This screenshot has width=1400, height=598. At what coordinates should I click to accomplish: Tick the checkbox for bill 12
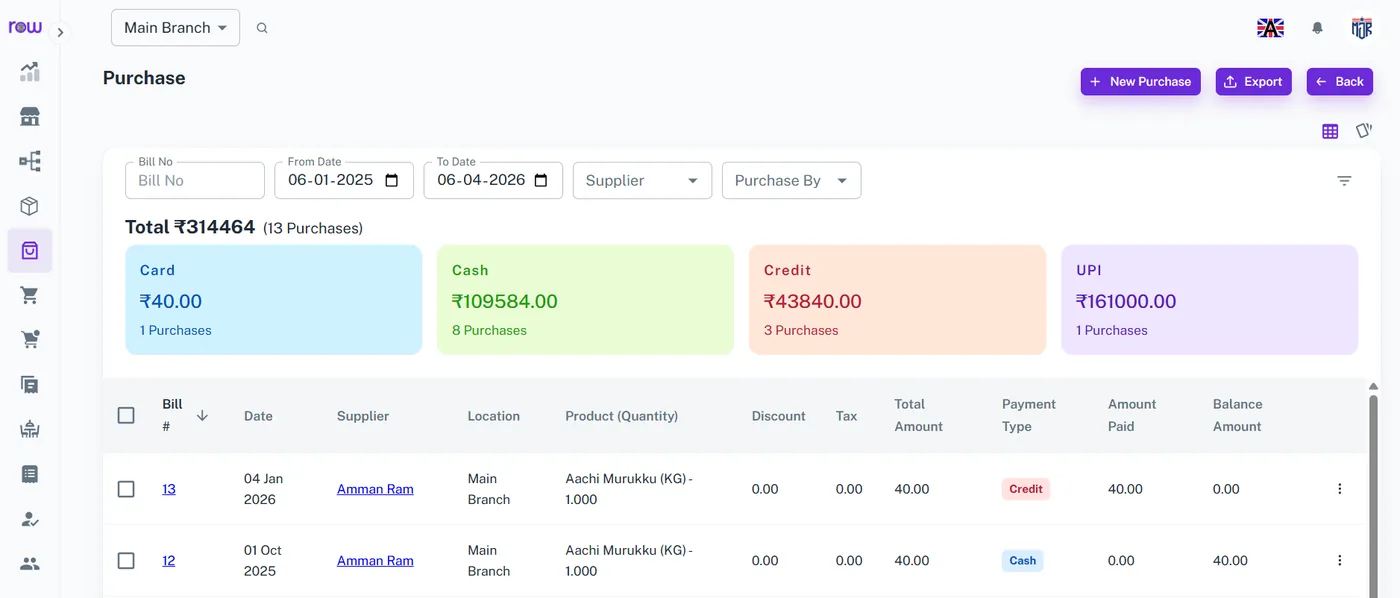point(126,561)
